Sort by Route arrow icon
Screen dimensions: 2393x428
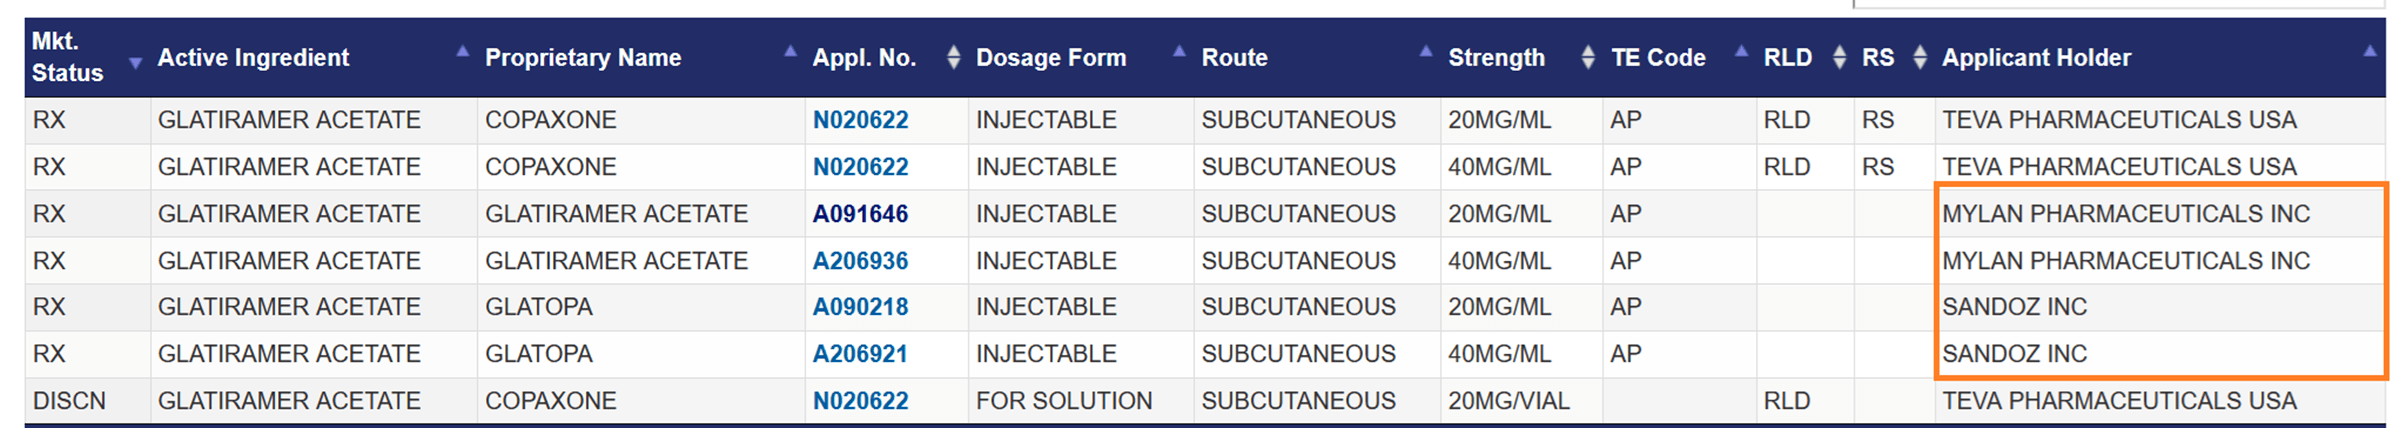point(1425,51)
